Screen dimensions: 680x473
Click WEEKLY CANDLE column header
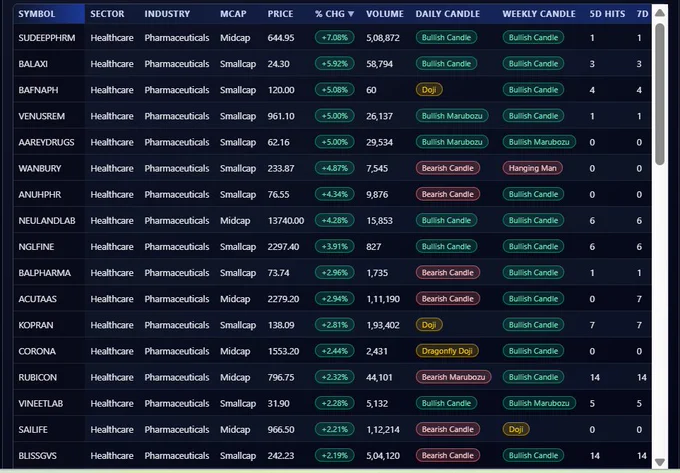539,14
